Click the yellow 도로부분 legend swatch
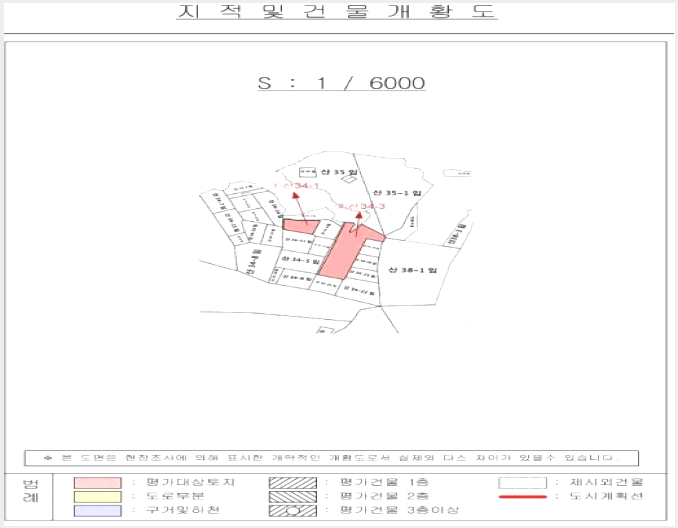 (98, 496)
